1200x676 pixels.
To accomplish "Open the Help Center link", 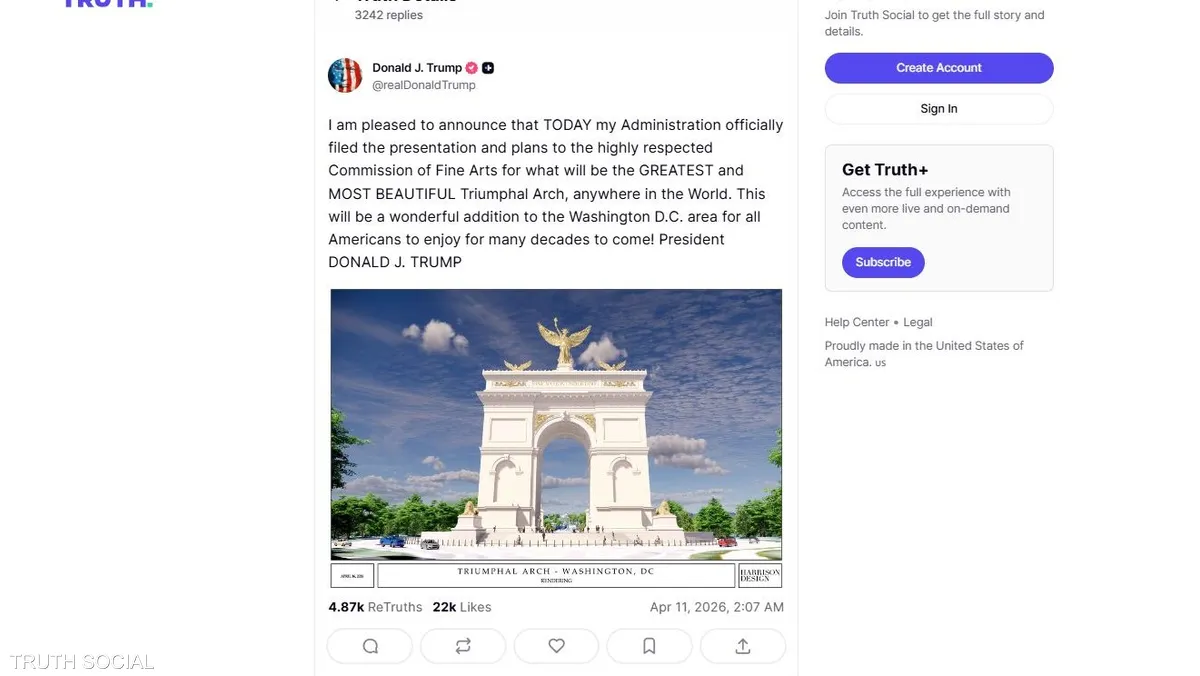I will tap(857, 322).
